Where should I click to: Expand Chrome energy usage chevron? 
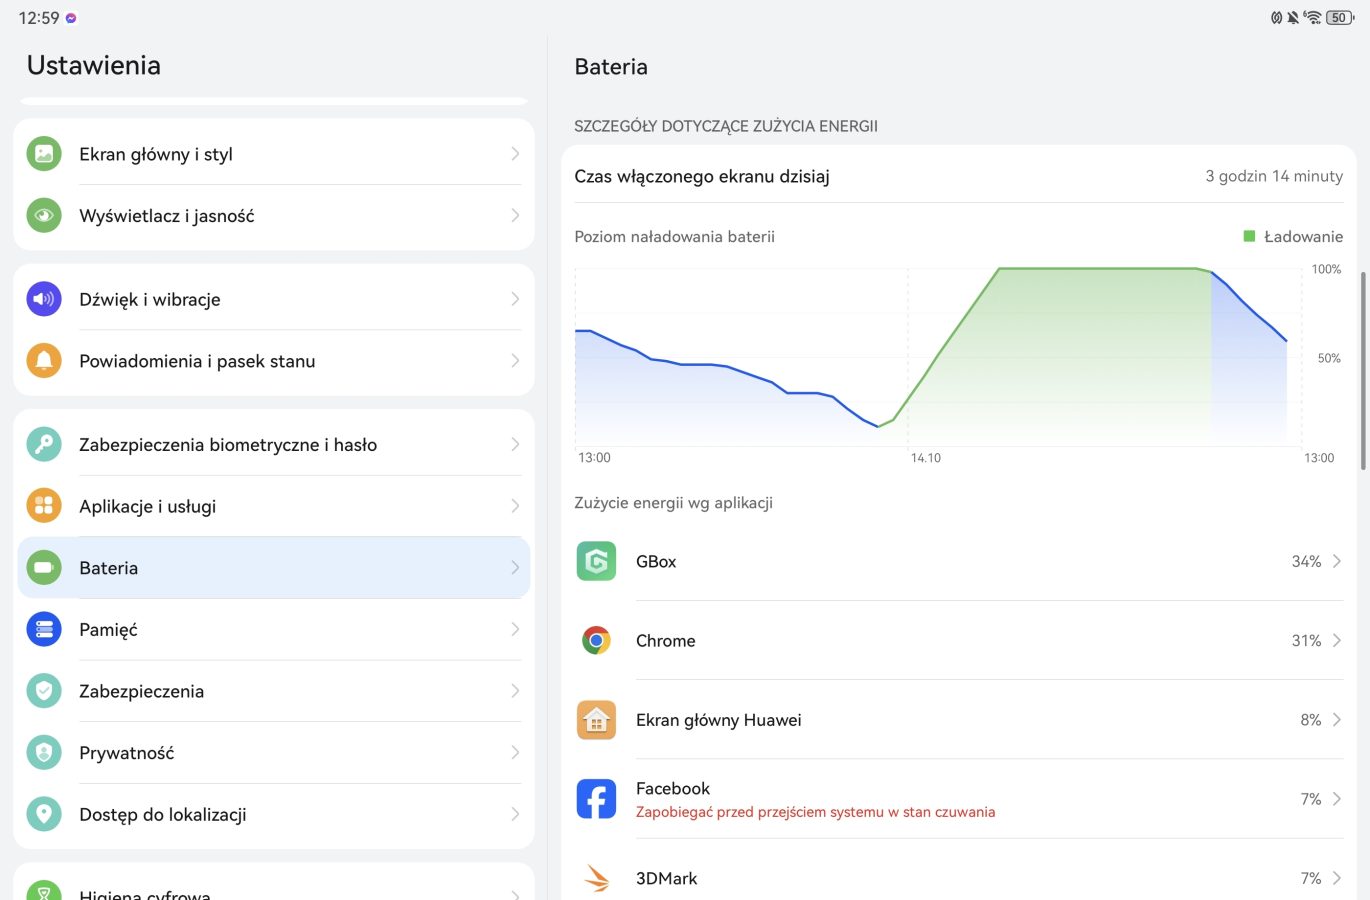click(1337, 640)
